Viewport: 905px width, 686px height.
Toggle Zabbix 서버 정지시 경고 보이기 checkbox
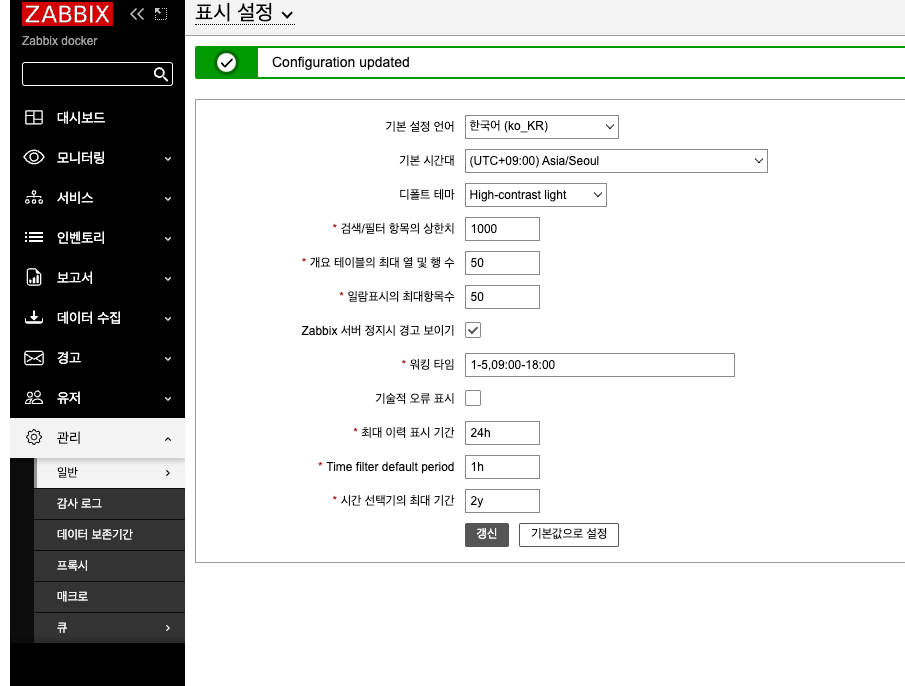click(473, 331)
